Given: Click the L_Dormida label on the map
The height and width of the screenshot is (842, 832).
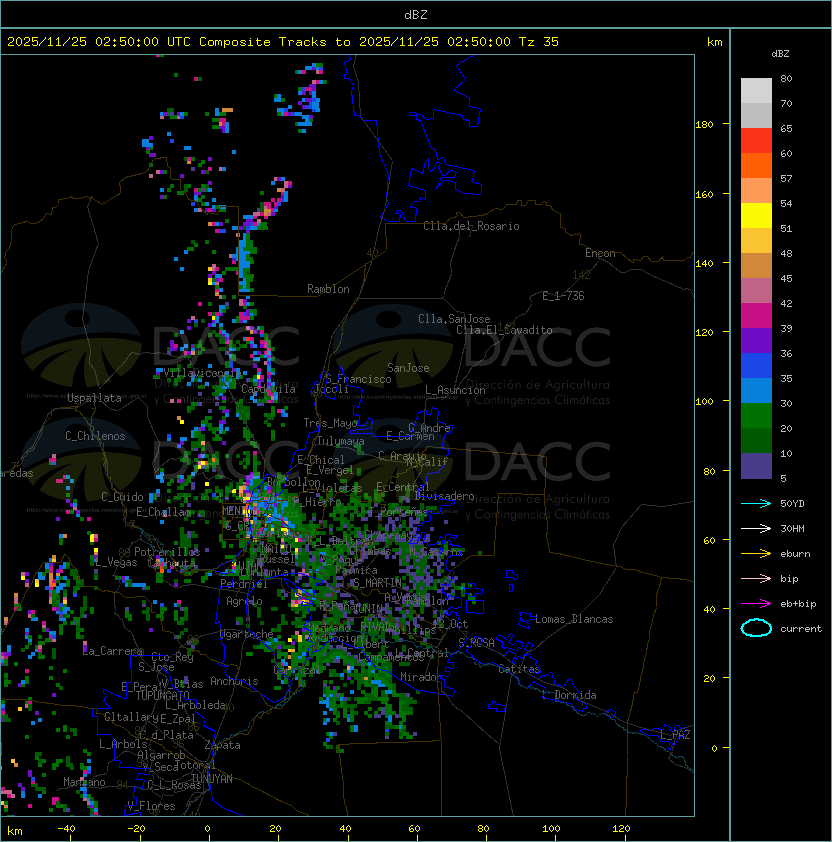Looking at the screenshot, I should pos(569,695).
